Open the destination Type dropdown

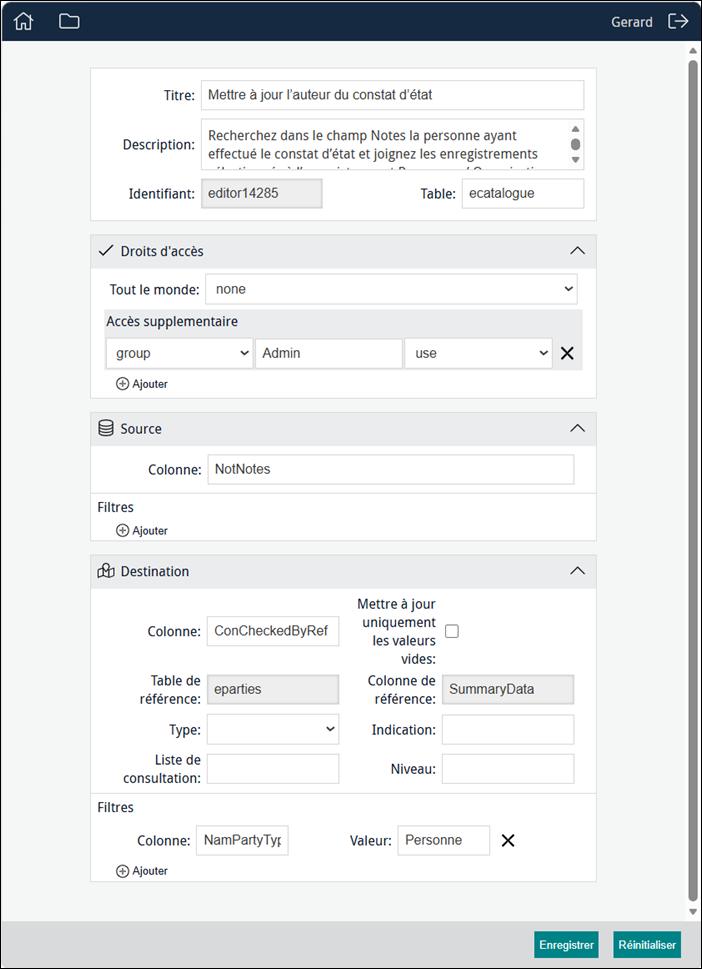(x=273, y=730)
